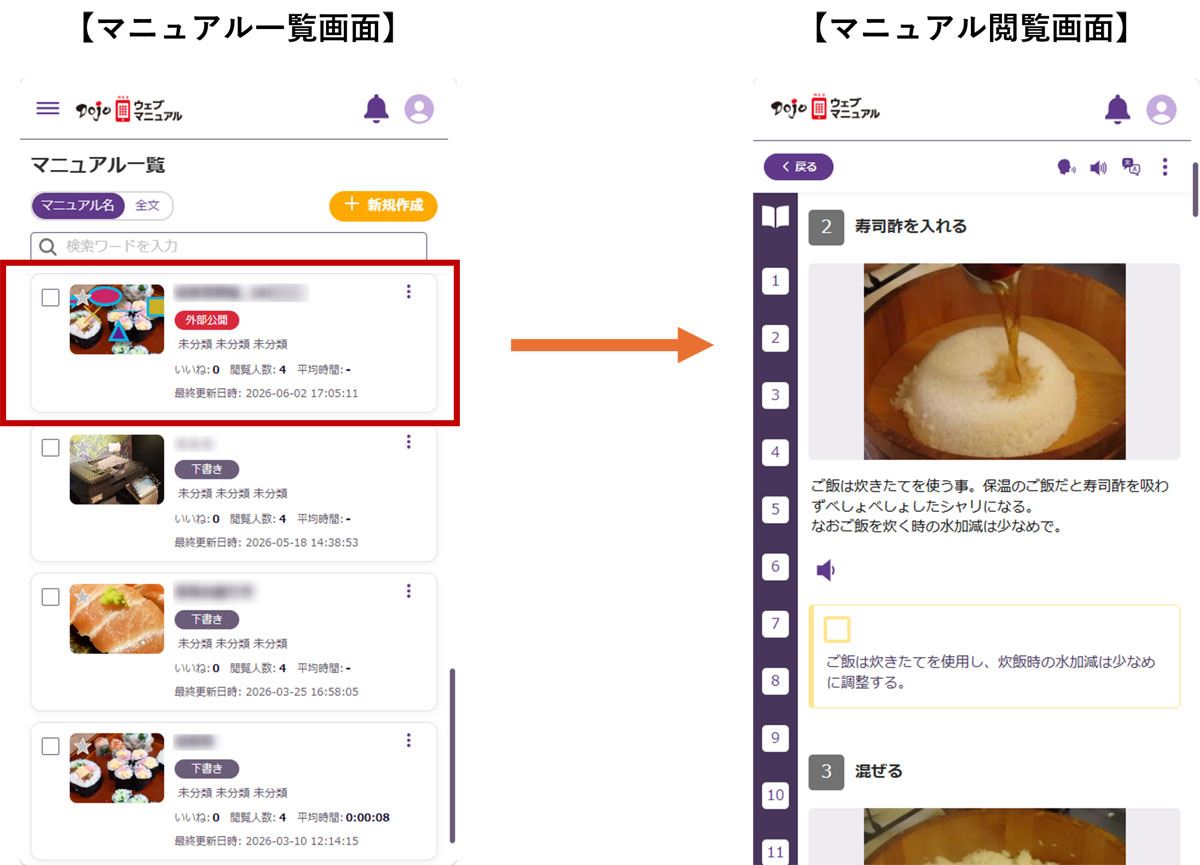Jump to step 11 in the sidebar
1200x865 pixels.
pyautogui.click(x=775, y=853)
